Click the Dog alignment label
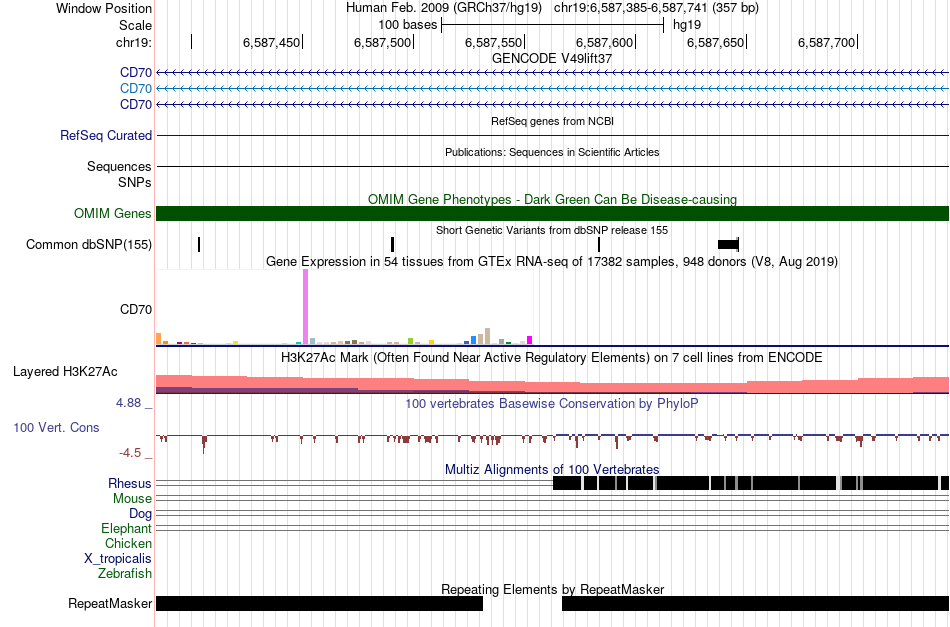 coord(140,513)
